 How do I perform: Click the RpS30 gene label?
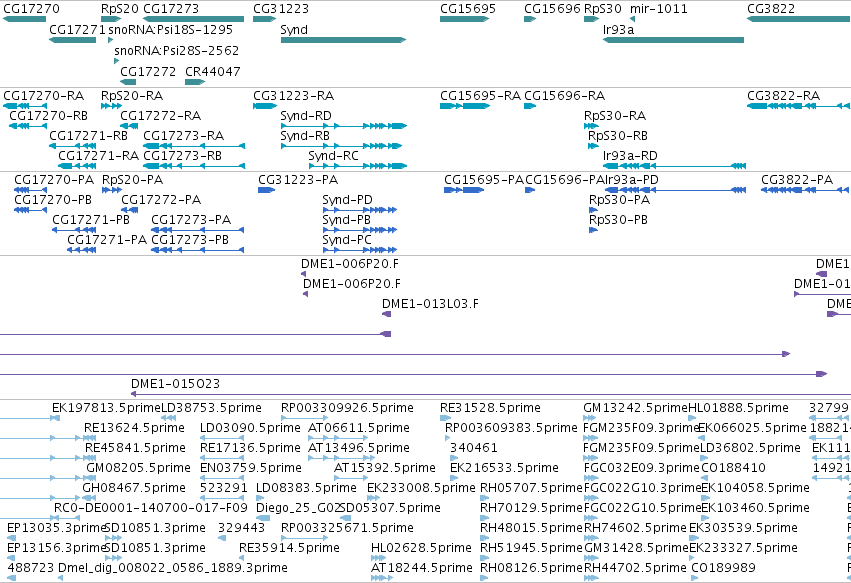[602, 9]
